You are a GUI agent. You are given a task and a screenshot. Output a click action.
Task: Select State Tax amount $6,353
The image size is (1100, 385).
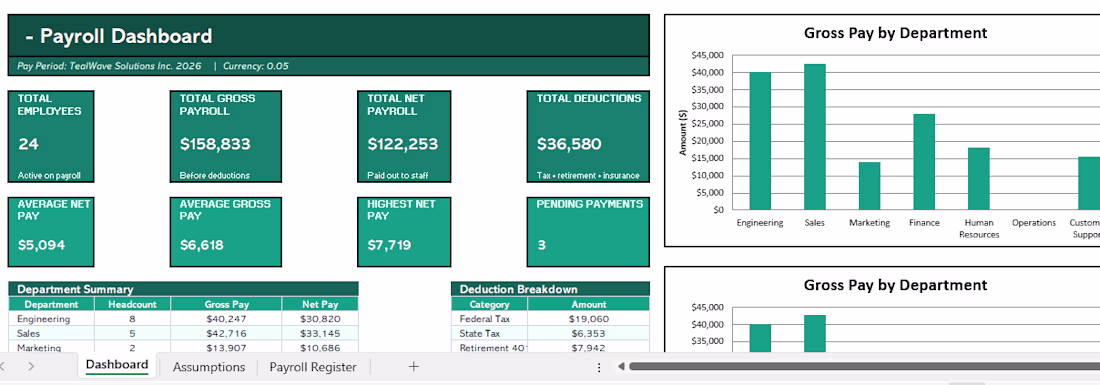(589, 333)
